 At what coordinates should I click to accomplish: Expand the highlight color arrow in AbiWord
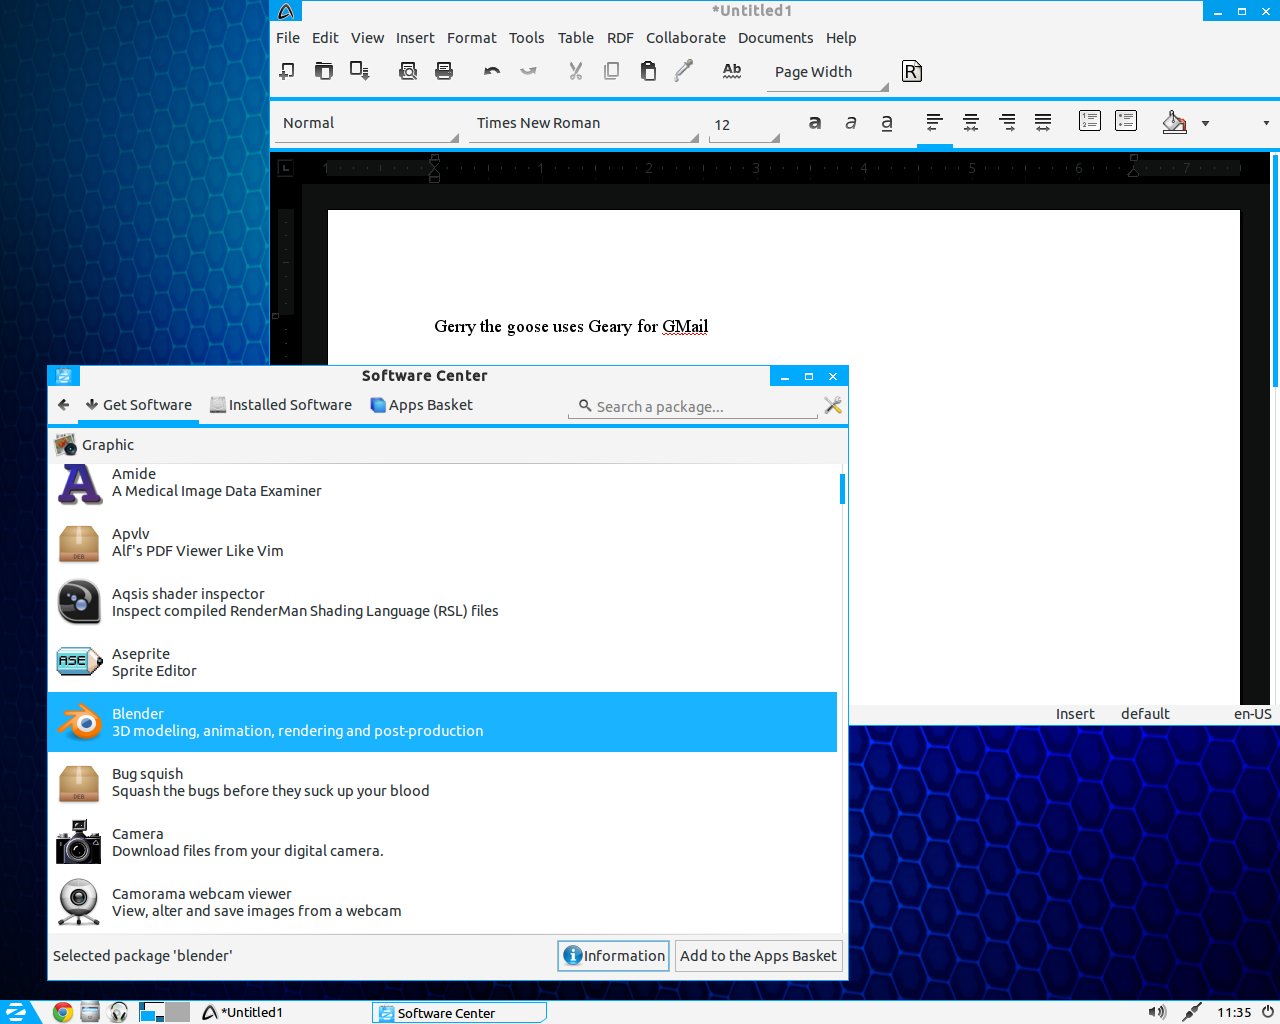tap(1205, 124)
